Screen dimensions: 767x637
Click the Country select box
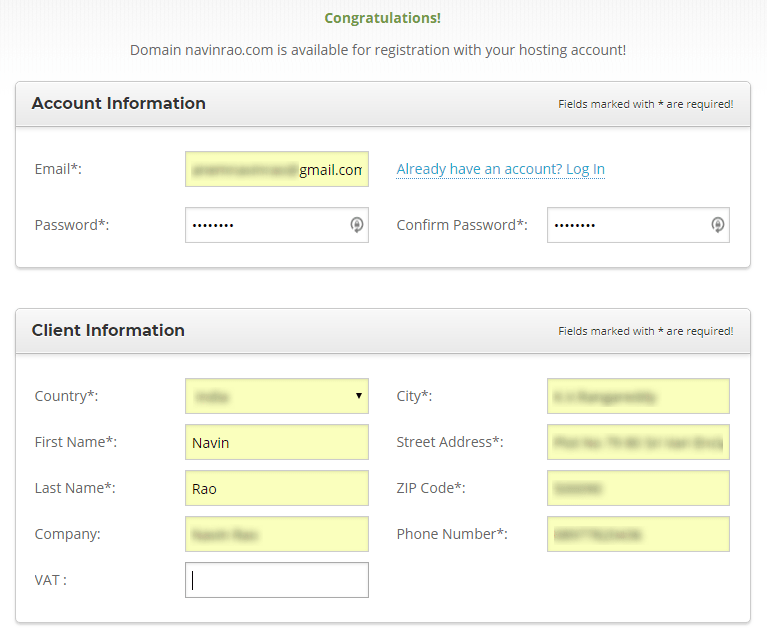[x=277, y=396]
